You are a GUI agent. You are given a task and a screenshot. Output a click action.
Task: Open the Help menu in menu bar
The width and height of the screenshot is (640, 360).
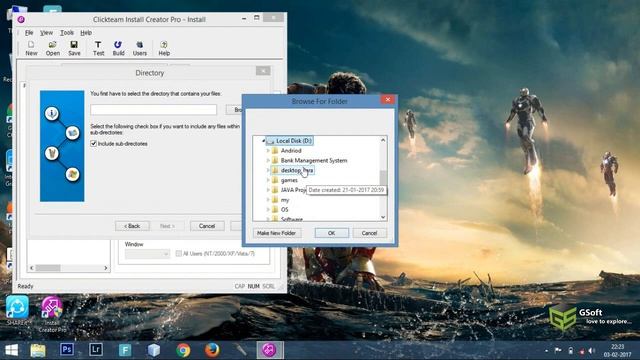[86, 33]
